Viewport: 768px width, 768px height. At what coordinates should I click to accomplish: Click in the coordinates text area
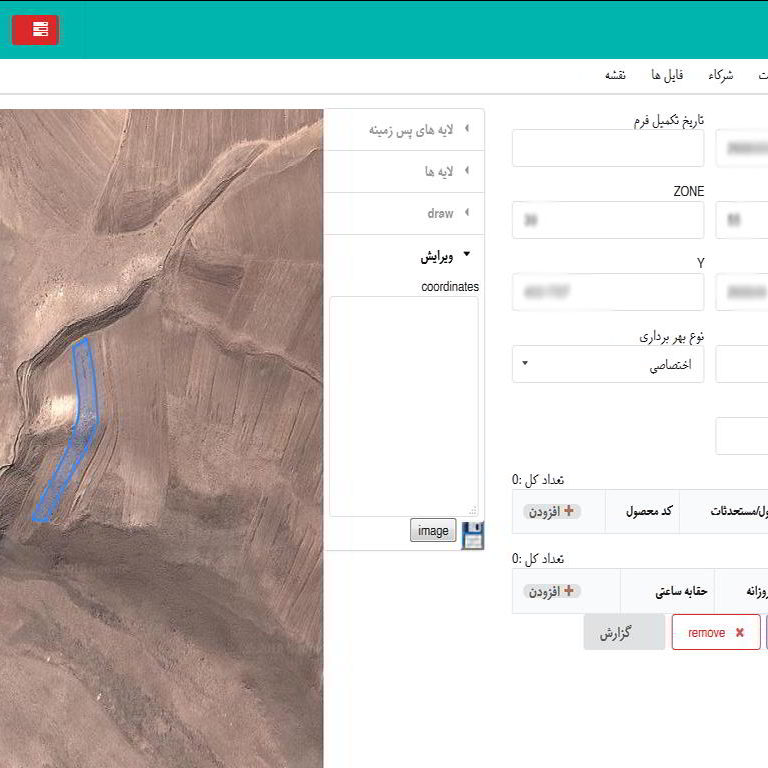403,405
